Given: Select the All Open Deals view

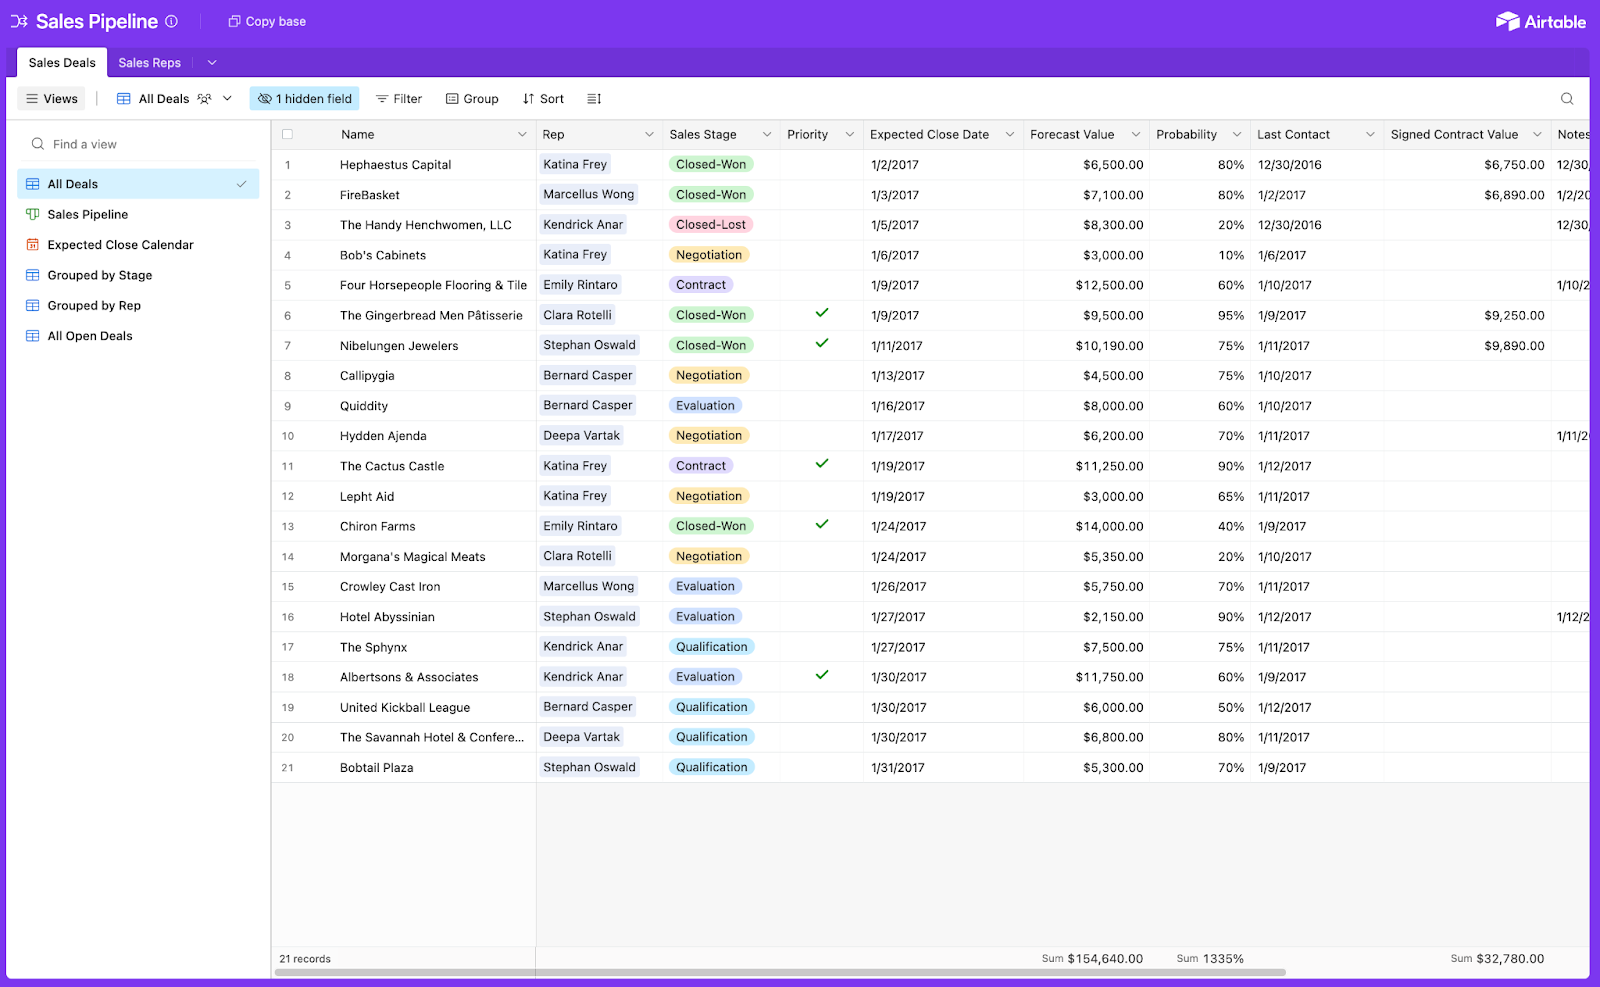Looking at the screenshot, I should 138,336.
